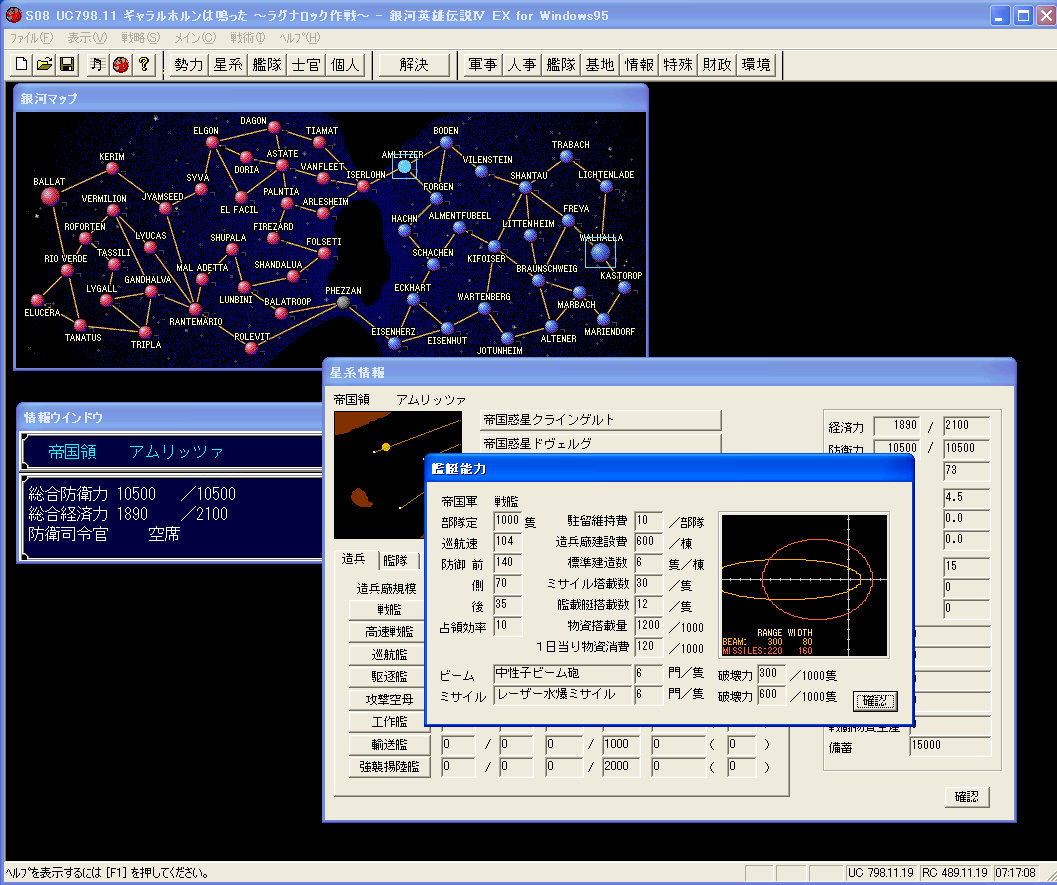The image size is (1057, 885).
Task: Click the 環境 toolbar button
Action: point(756,65)
